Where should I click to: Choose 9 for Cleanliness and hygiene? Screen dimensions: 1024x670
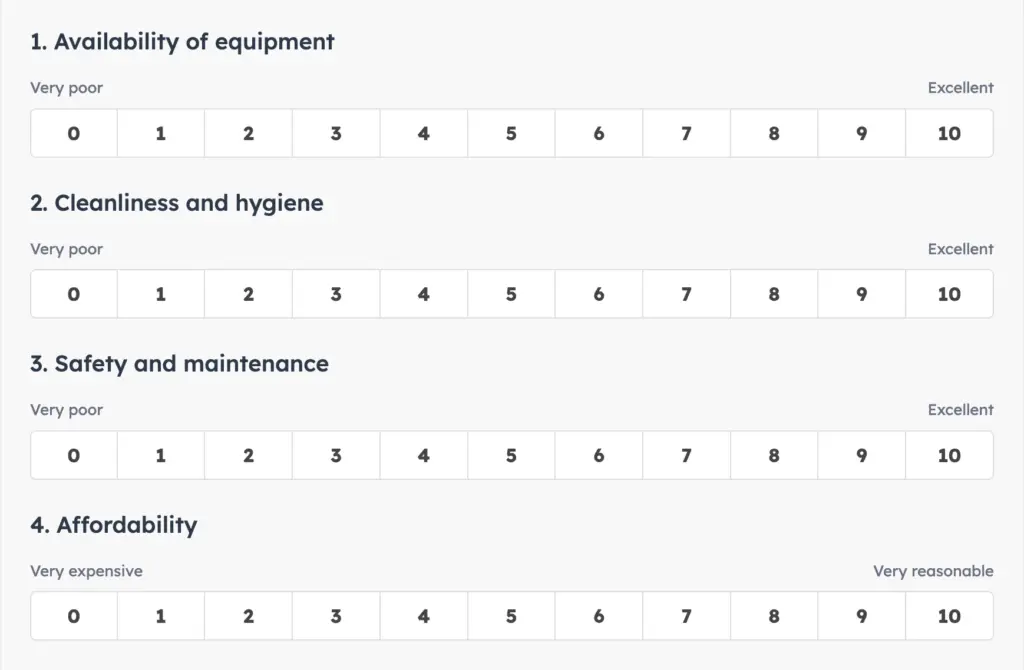[862, 294]
